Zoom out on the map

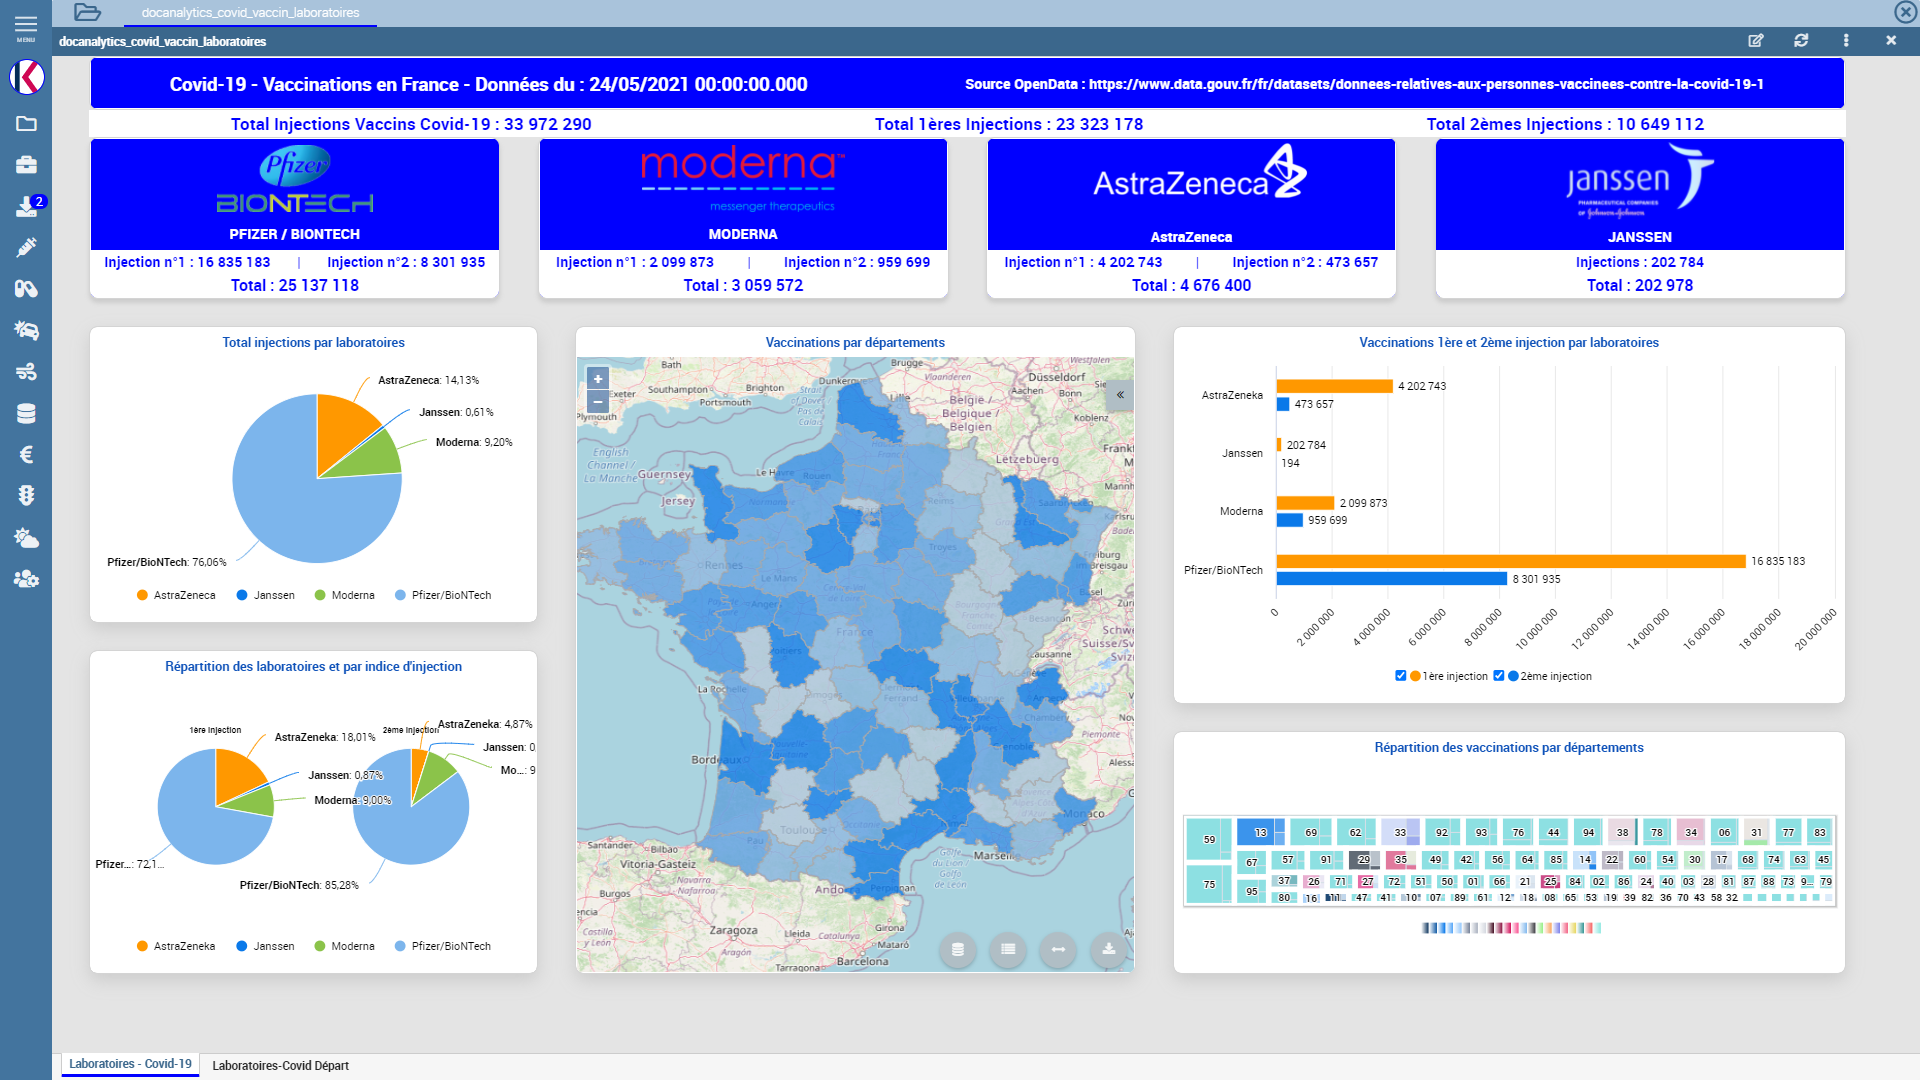pos(598,402)
